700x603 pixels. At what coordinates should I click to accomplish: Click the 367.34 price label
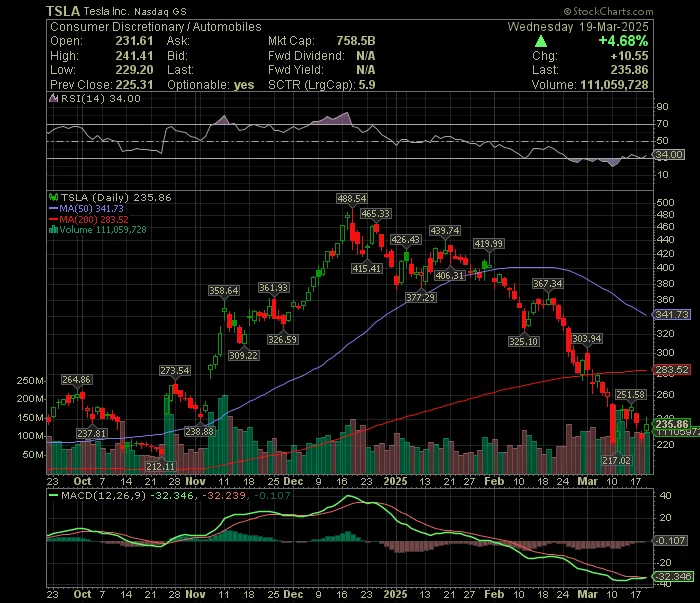point(548,283)
